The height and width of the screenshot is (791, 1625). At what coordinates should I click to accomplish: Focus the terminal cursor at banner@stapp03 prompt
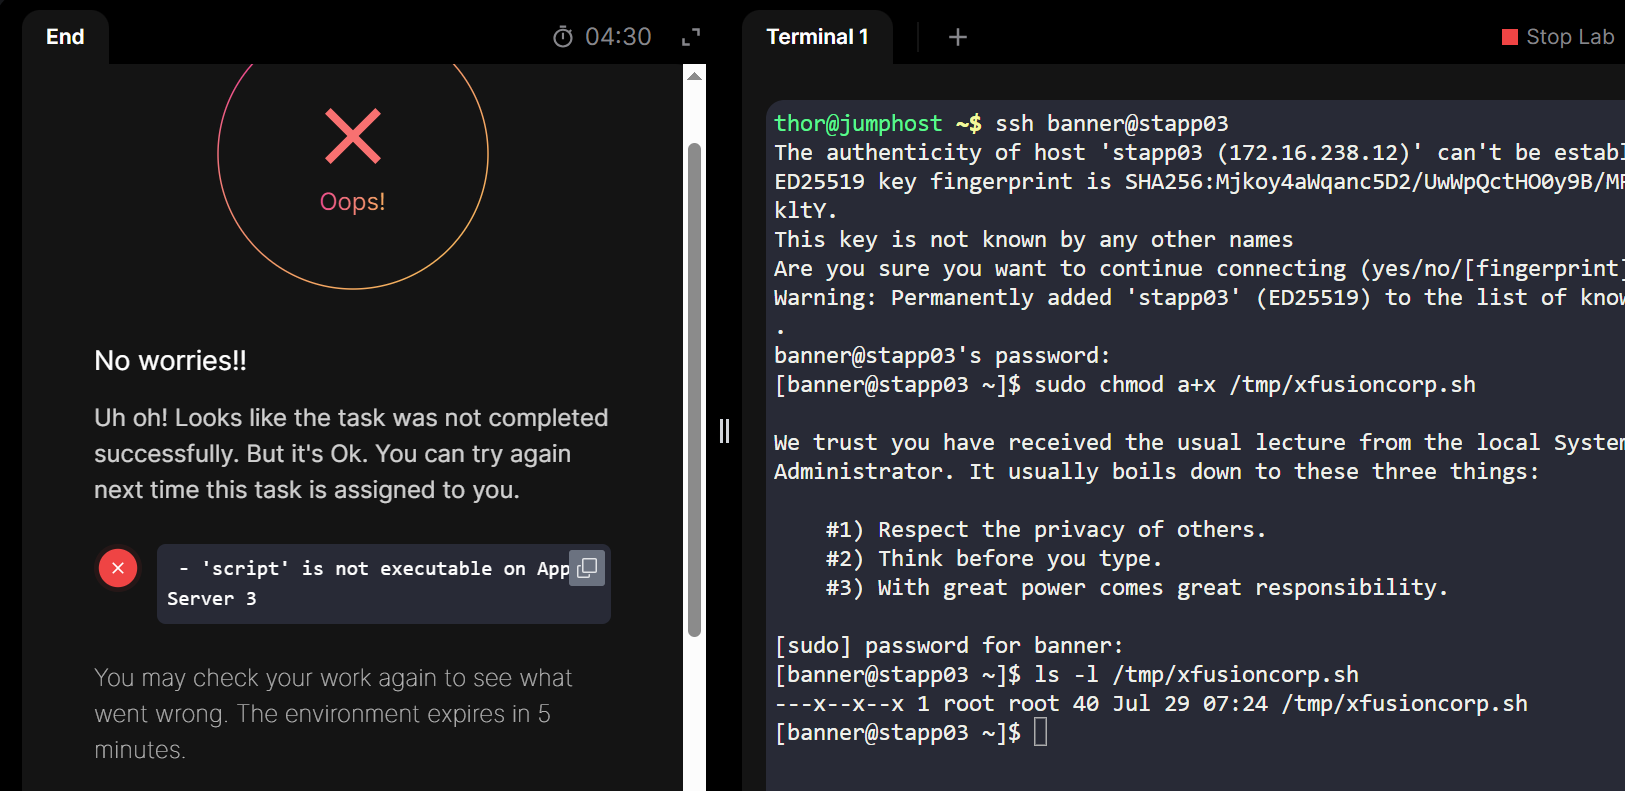[1040, 733]
